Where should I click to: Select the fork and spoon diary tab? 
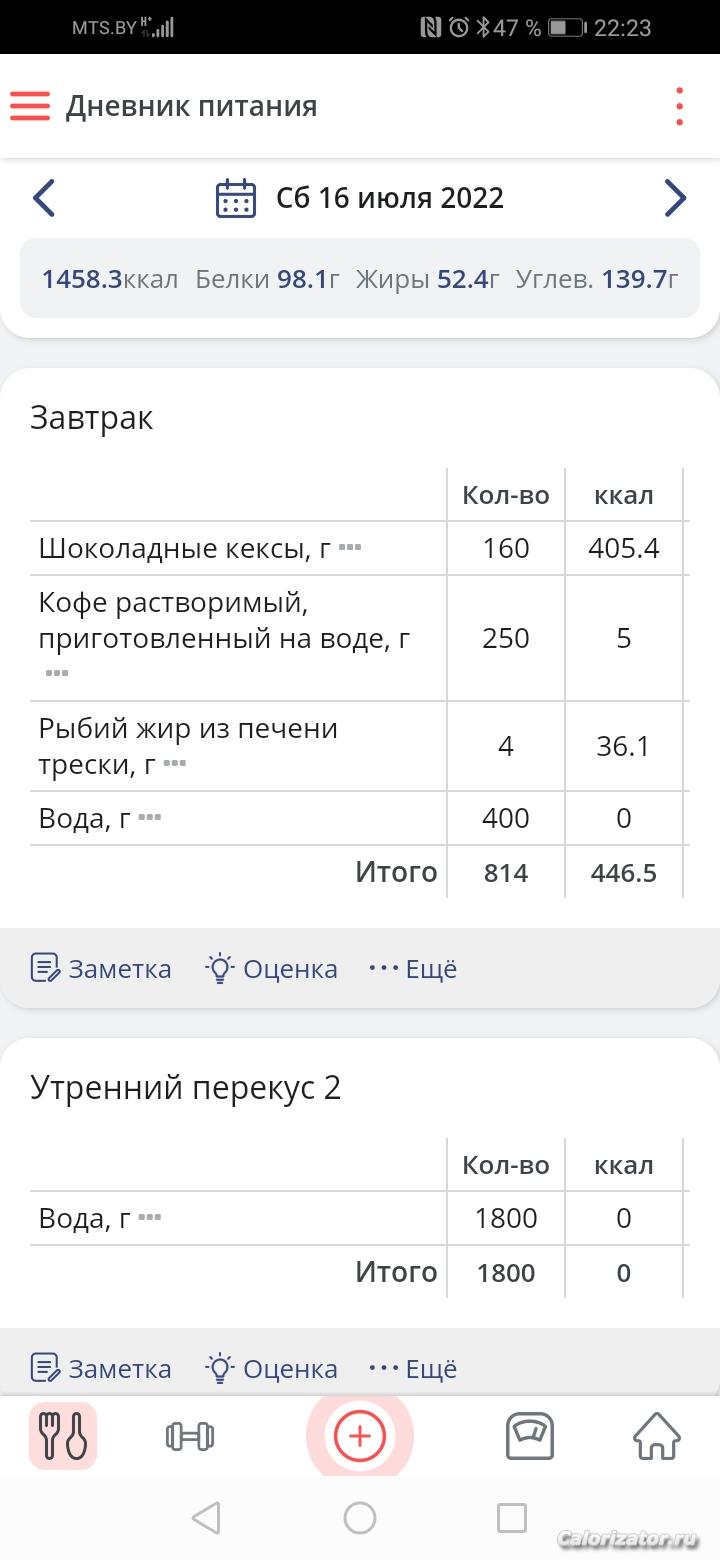pos(62,1437)
